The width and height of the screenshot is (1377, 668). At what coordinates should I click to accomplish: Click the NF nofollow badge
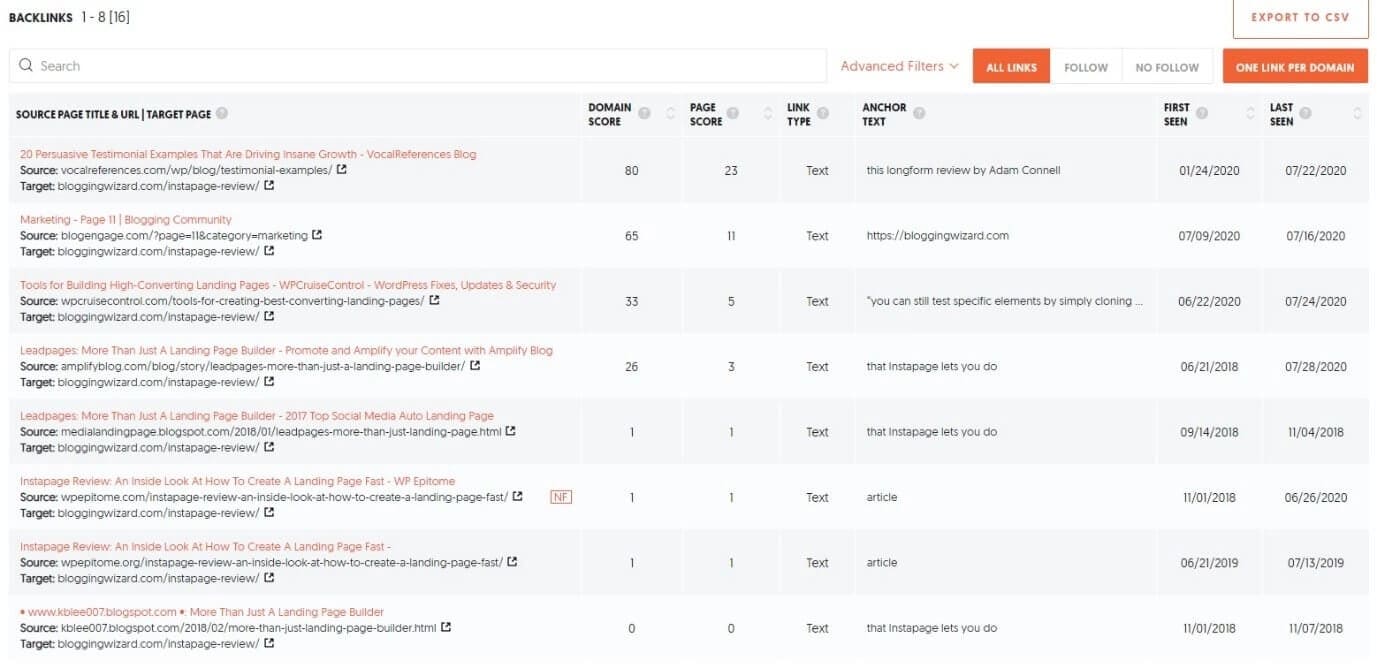[561, 497]
